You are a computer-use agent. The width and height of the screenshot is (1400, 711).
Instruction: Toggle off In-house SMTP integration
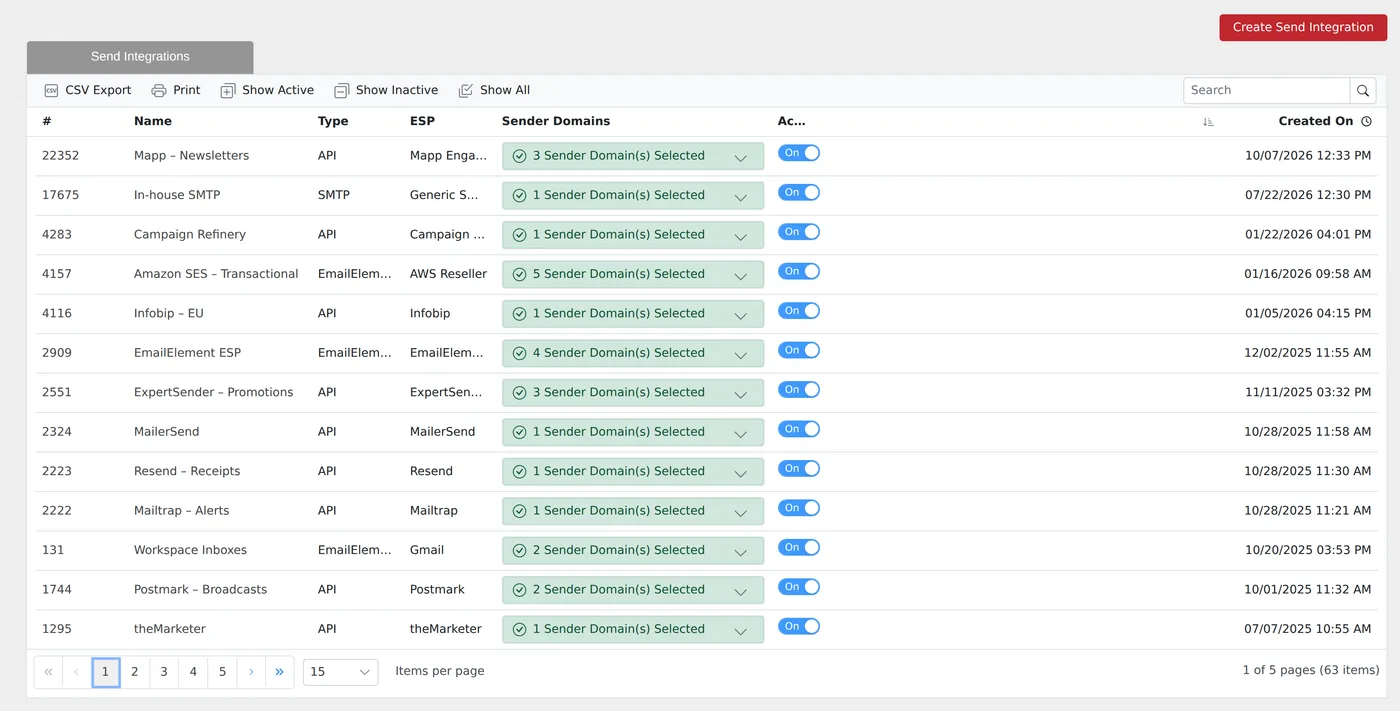click(x=799, y=192)
